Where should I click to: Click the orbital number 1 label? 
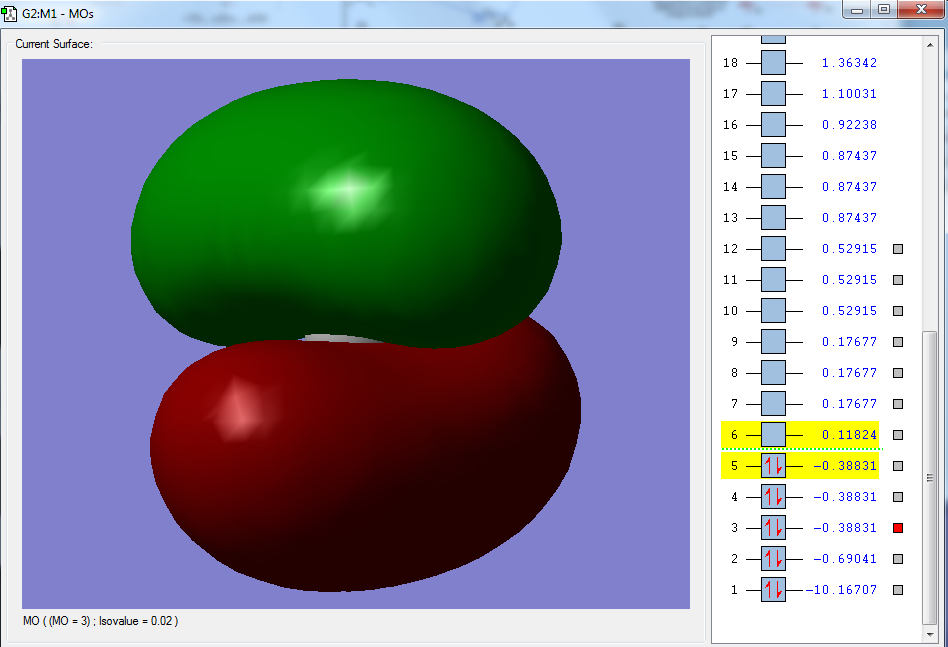pos(734,590)
